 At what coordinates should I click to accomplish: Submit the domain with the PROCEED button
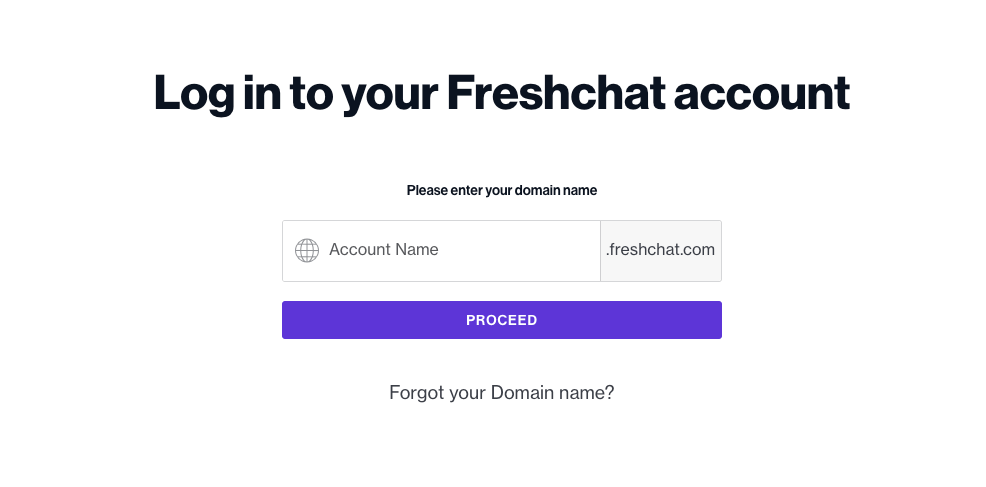point(501,320)
